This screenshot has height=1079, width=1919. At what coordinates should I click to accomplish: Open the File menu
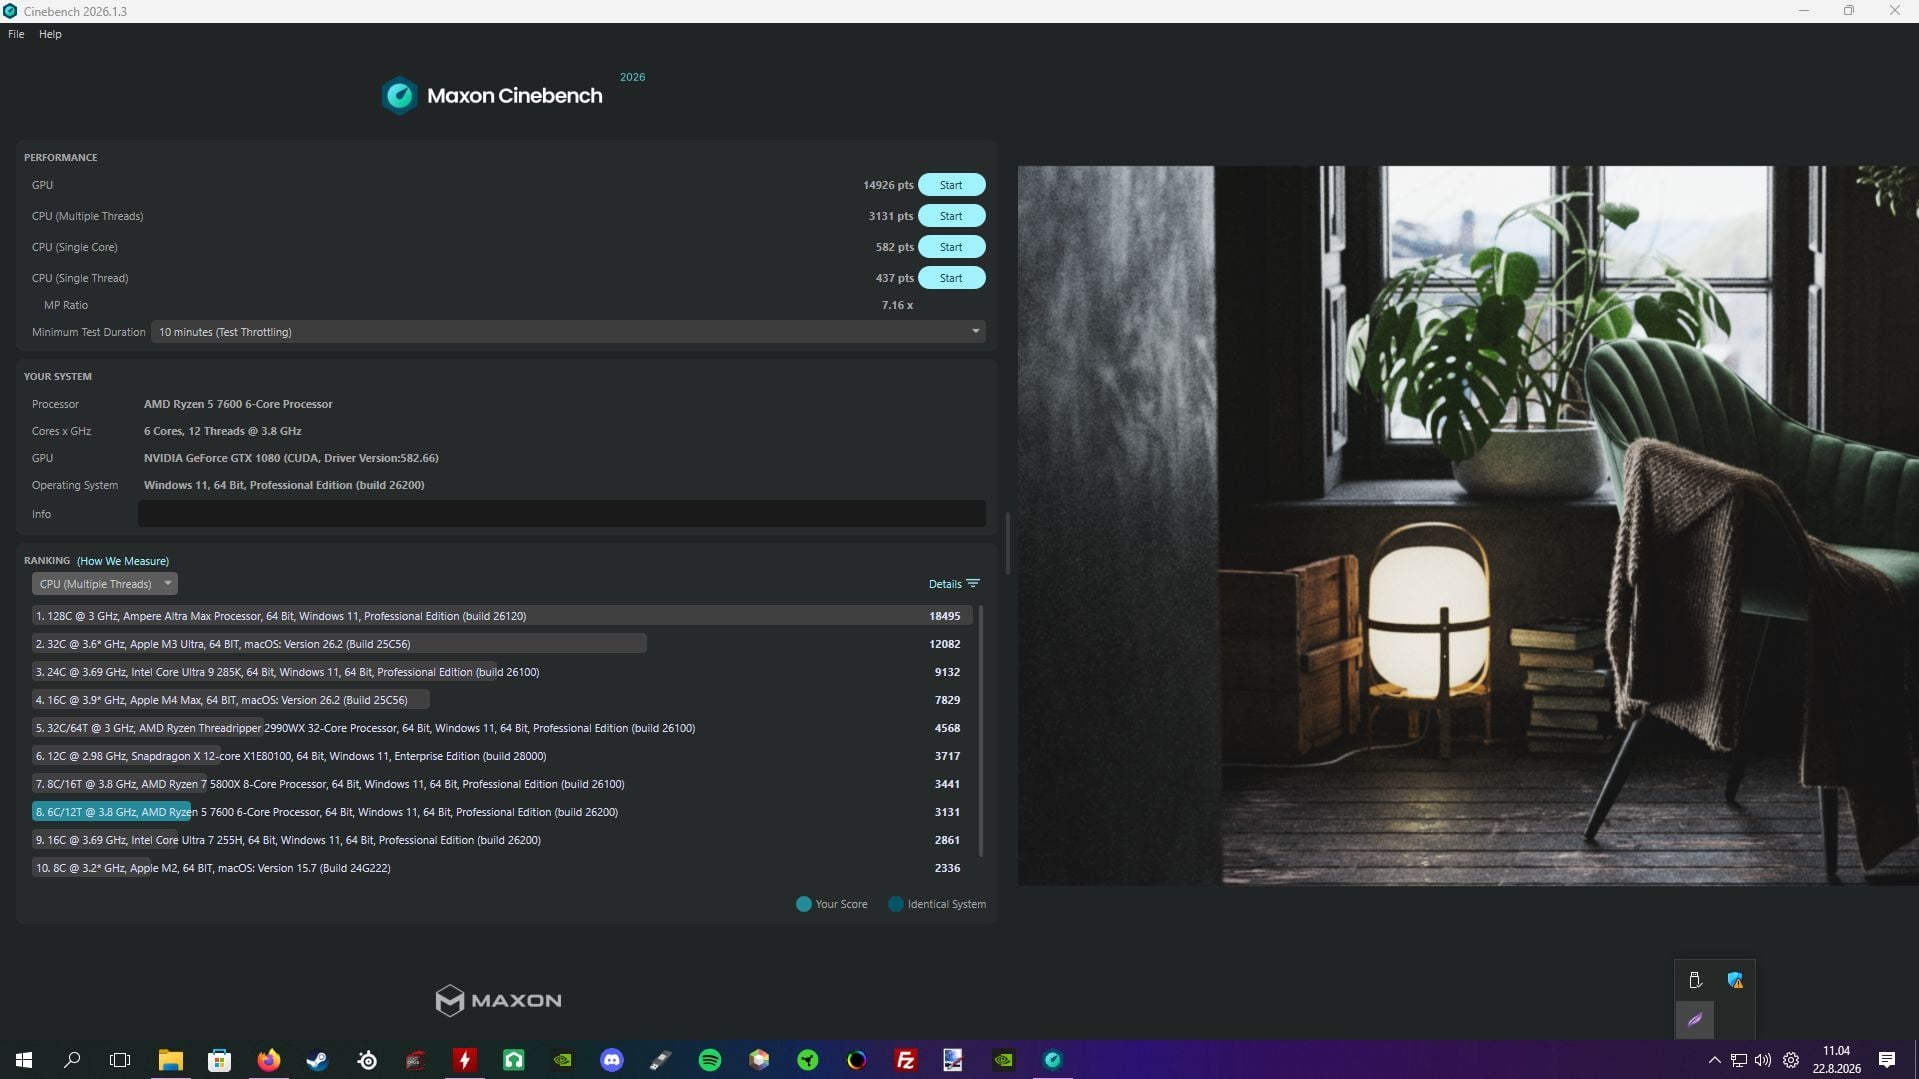pos(16,34)
